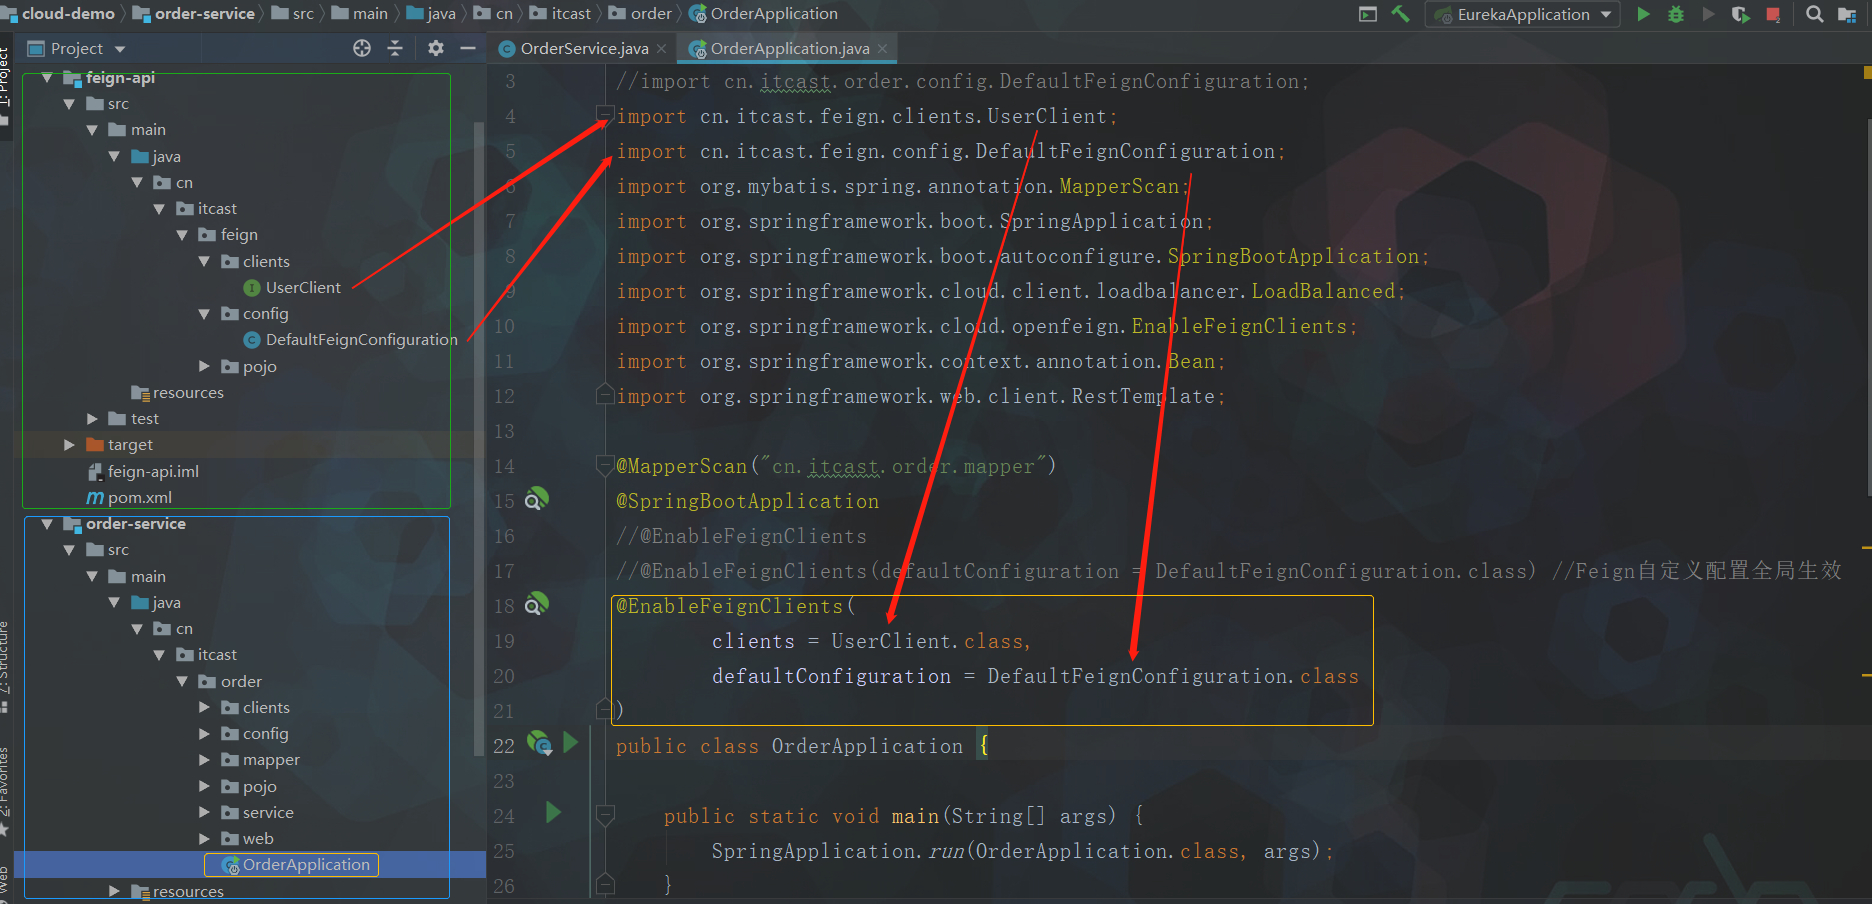Collapse the config folder under feign
Screen dimensions: 1872x904
(205, 314)
